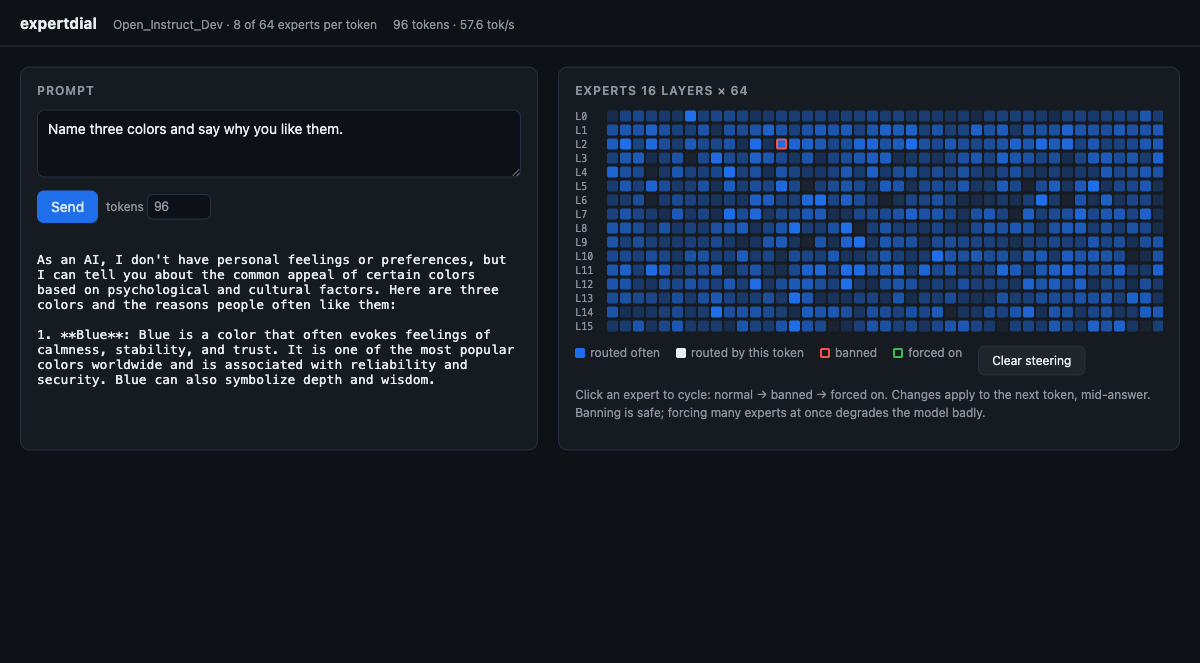Click the 'EXPERTS 16 LAYERS × 64' heading

tap(662, 91)
